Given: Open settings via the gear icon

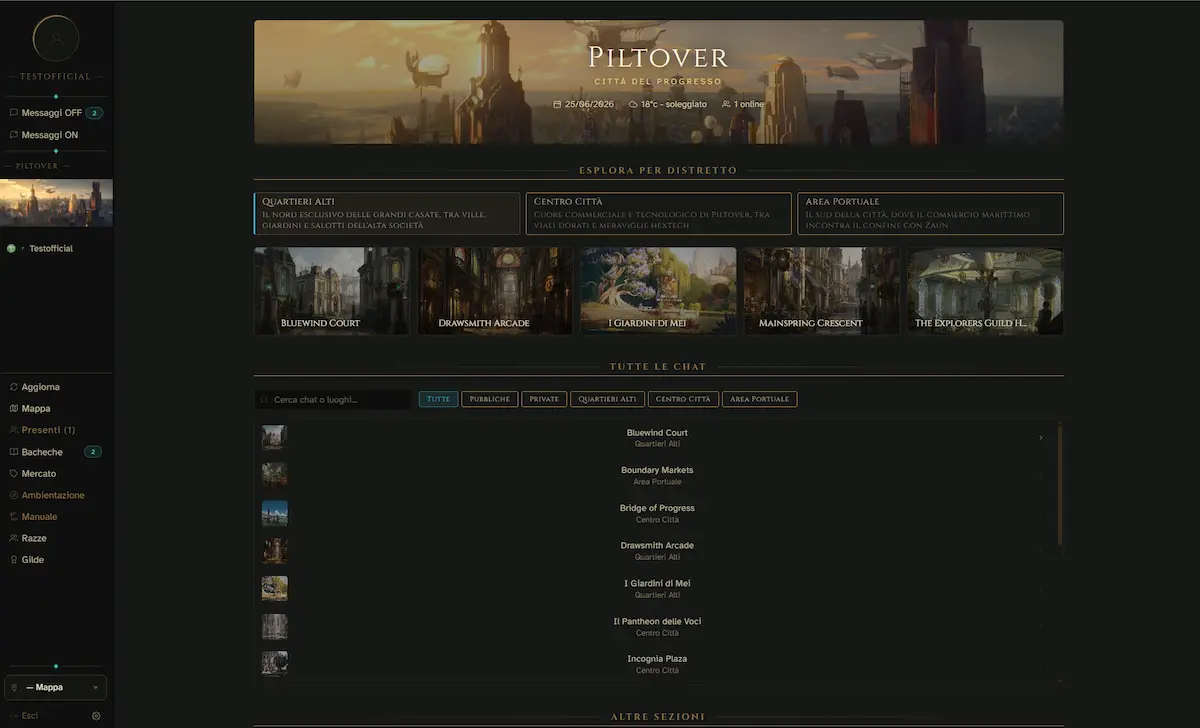Looking at the screenshot, I should tap(96, 716).
